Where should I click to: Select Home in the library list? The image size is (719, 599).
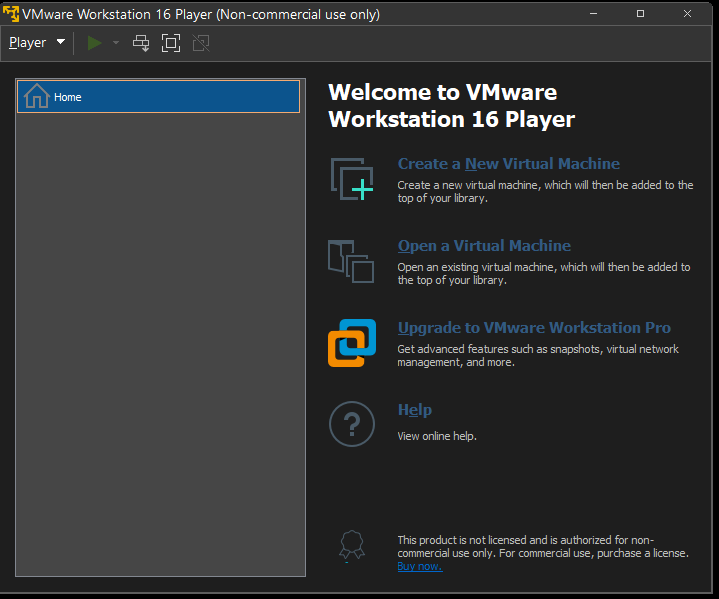pos(158,96)
